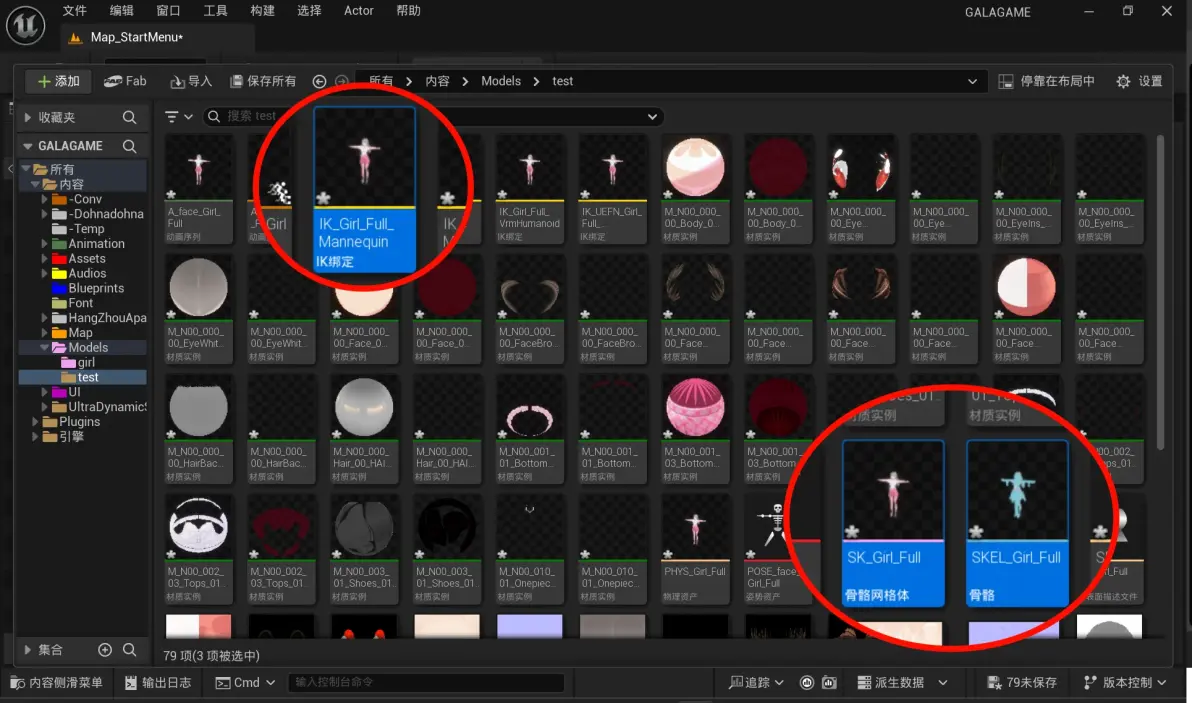Collapse the GALAGAME section
This screenshot has height=703, width=1192.
click(x=27, y=146)
